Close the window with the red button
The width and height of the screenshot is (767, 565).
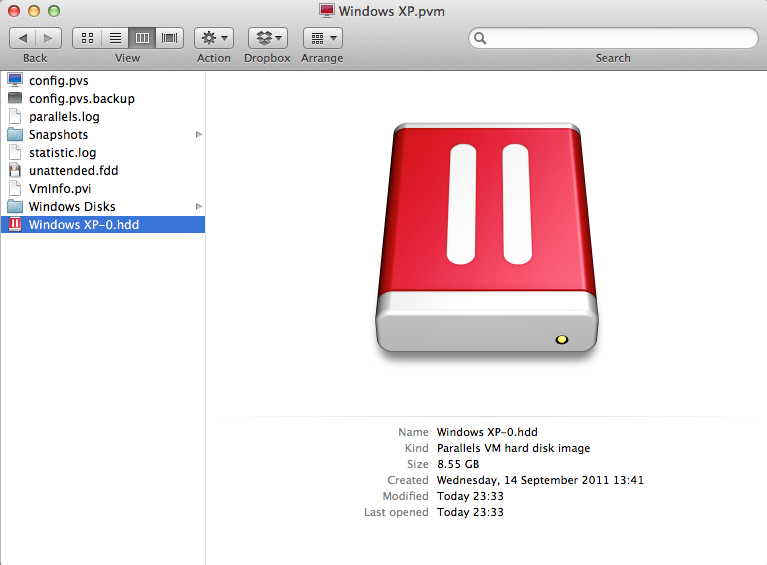(x=14, y=11)
